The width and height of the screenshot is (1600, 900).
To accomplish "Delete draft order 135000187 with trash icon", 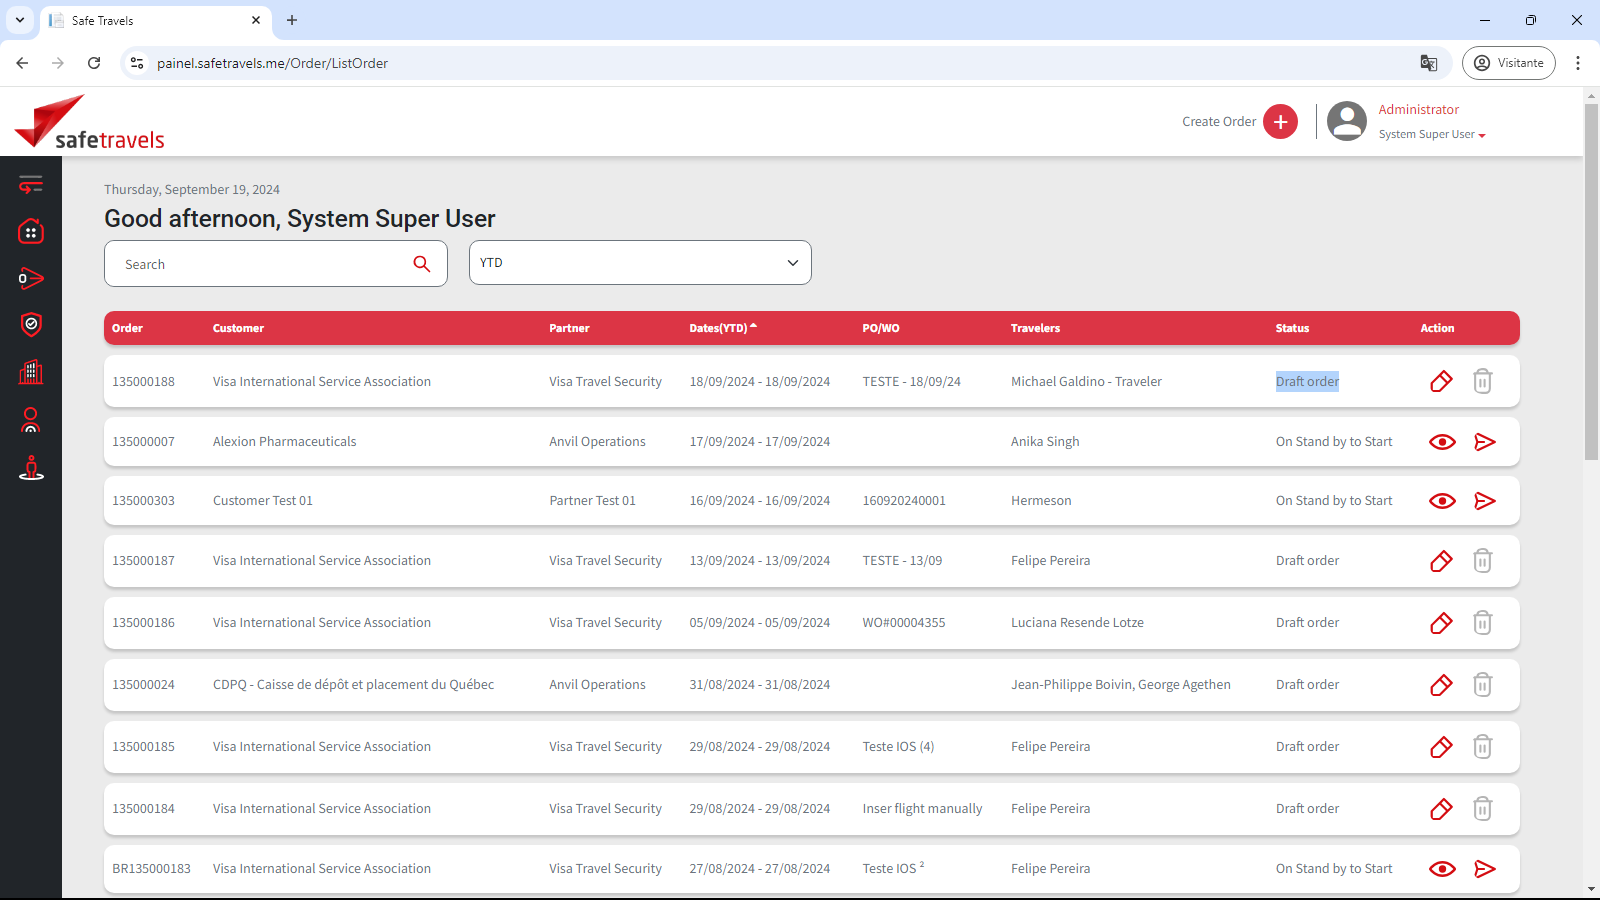I will tap(1482, 561).
